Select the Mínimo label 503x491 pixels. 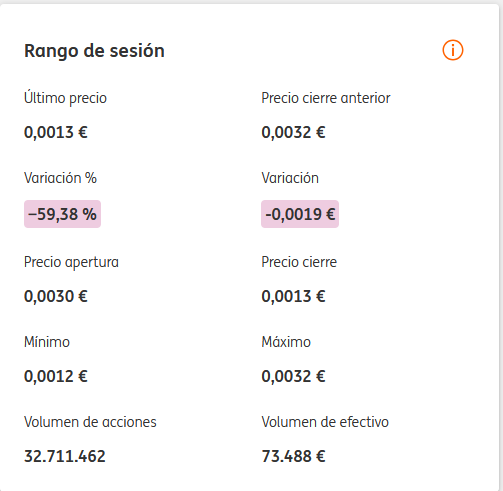[47, 342]
